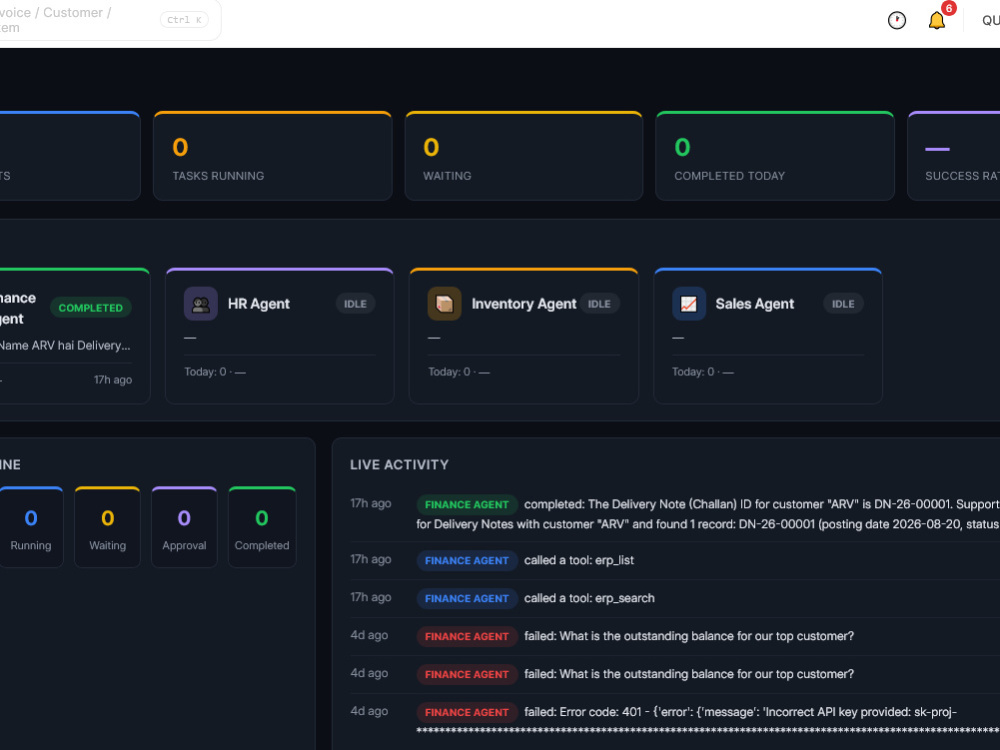Select the Waiting pipeline counter tile
The width and height of the screenshot is (1000, 750).
107,527
